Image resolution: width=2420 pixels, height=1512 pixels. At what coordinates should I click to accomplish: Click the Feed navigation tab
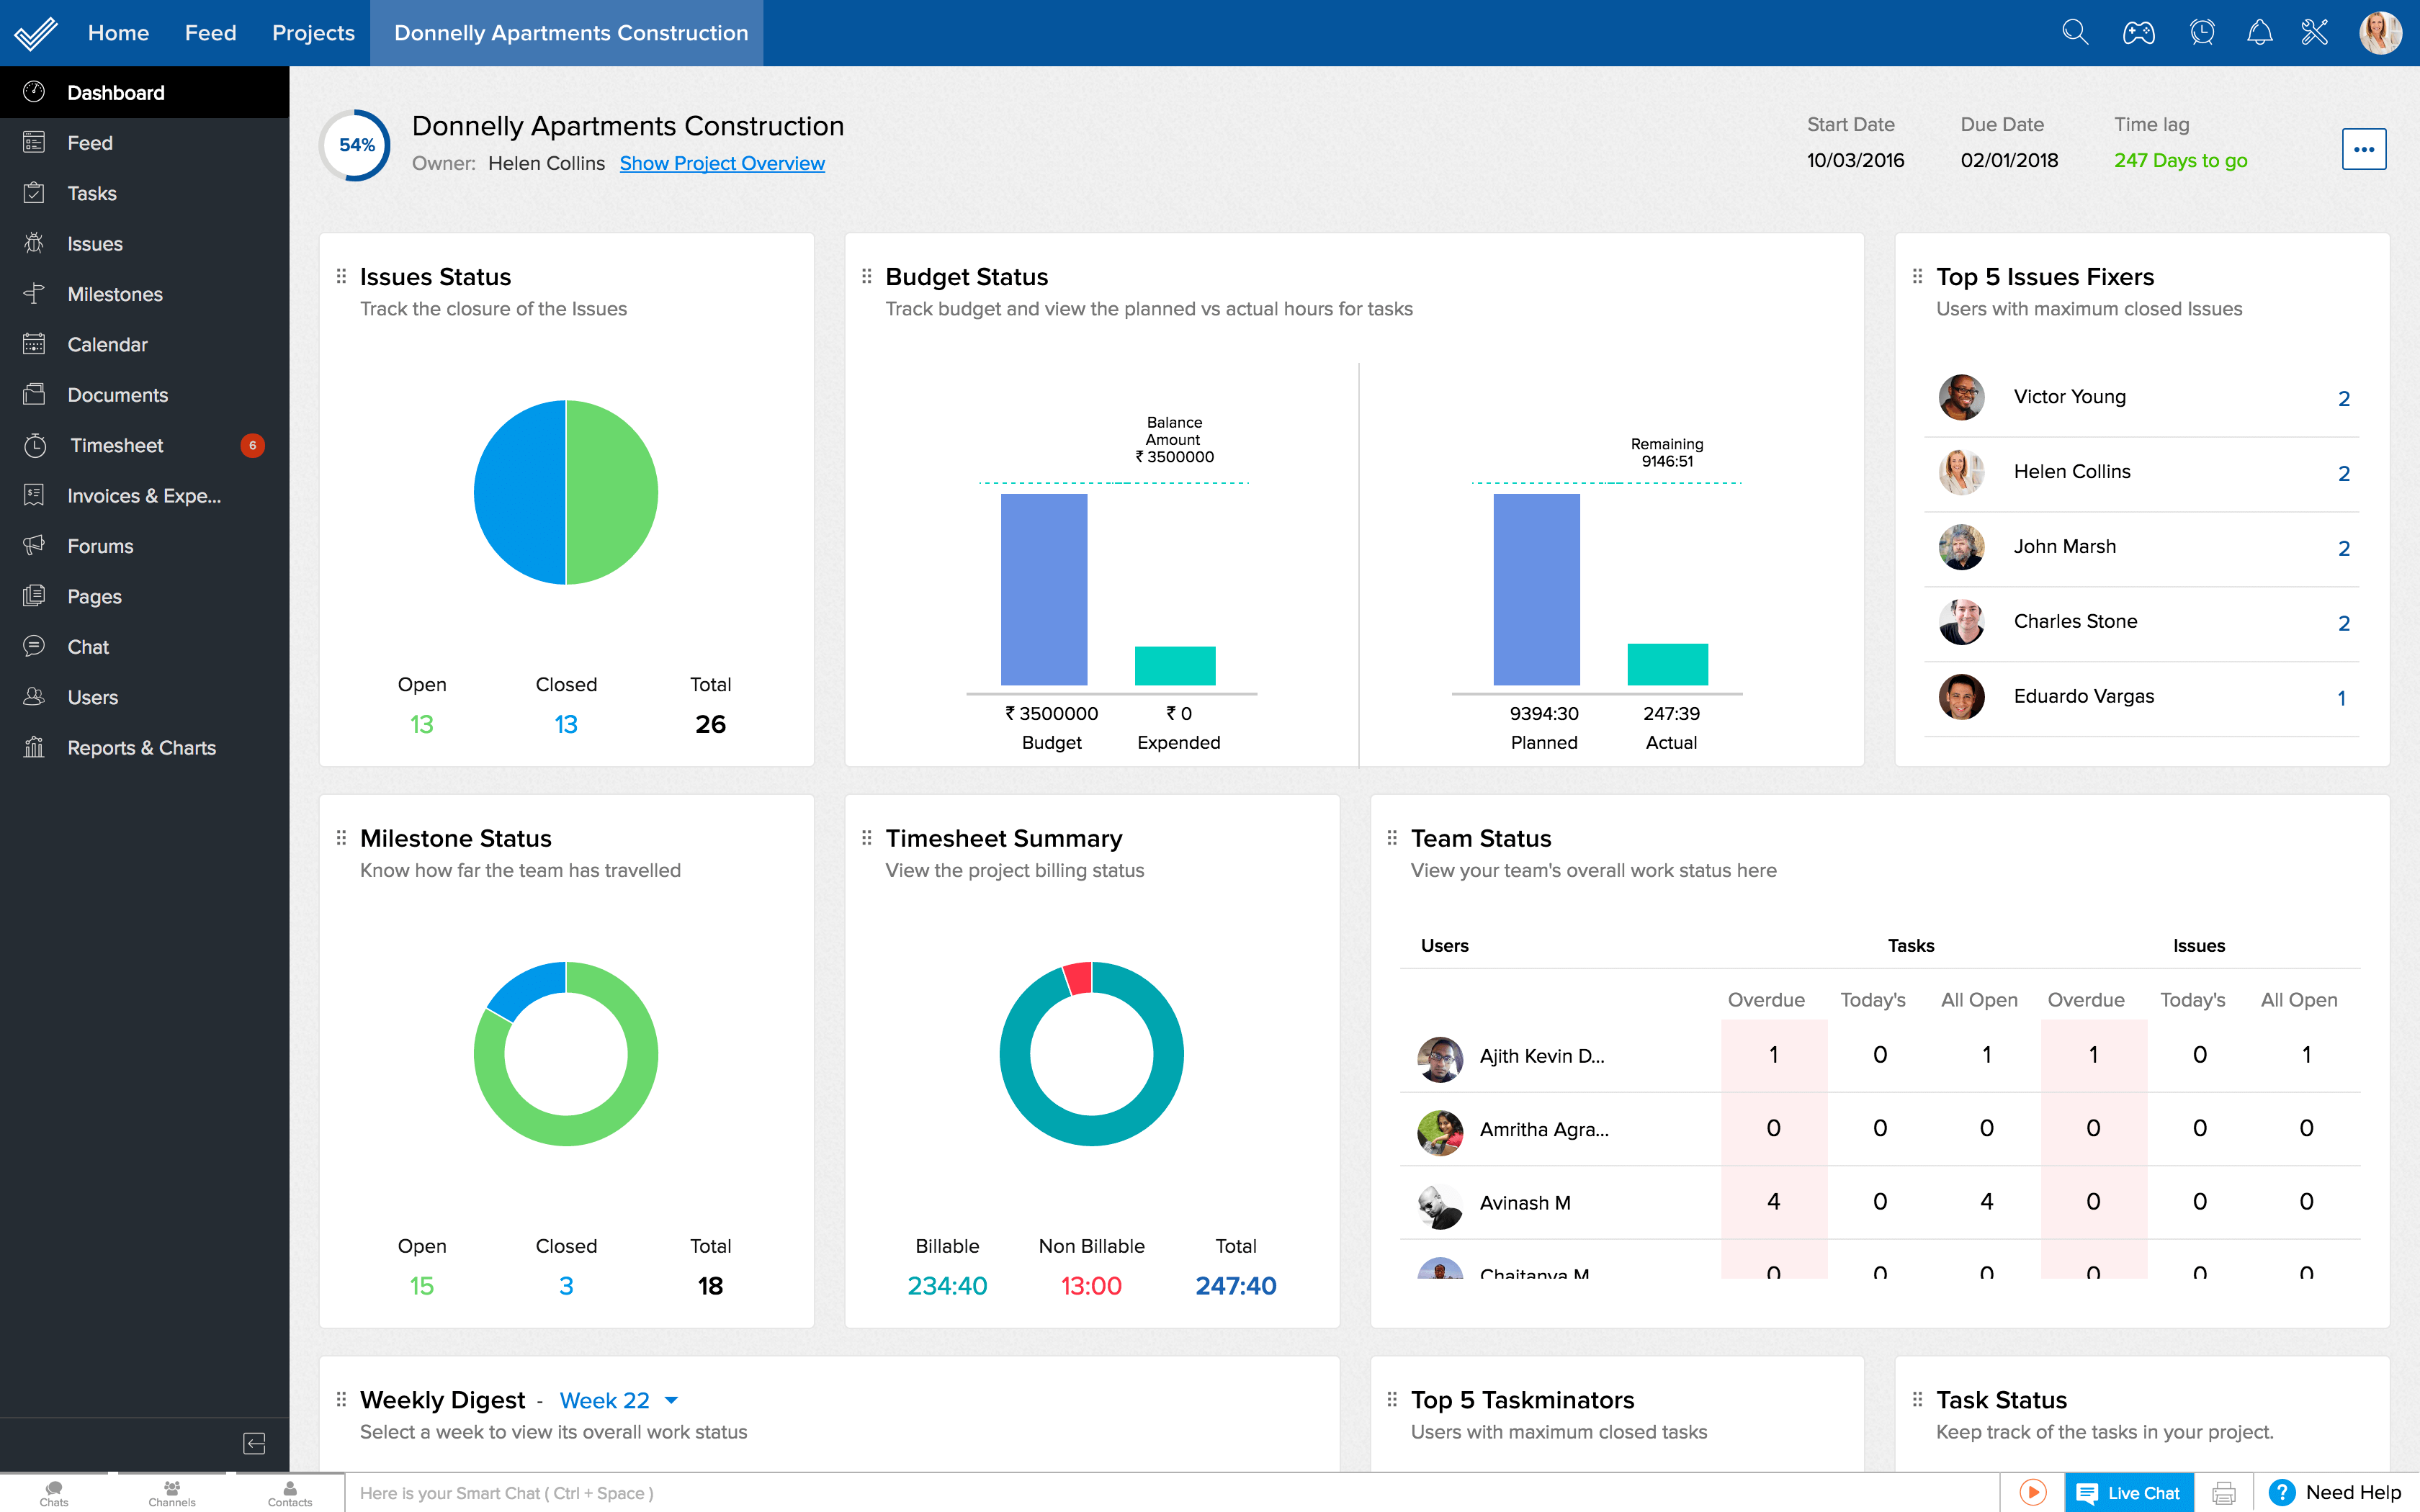(x=209, y=32)
